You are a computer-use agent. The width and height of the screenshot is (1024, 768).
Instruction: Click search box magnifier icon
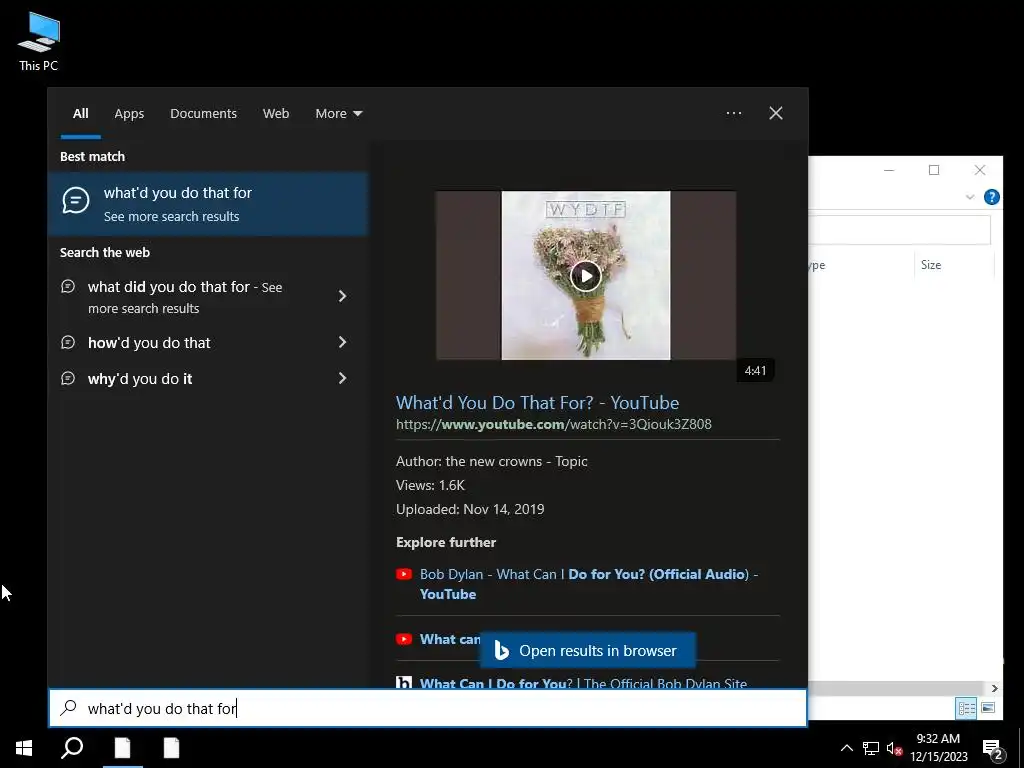(69, 708)
